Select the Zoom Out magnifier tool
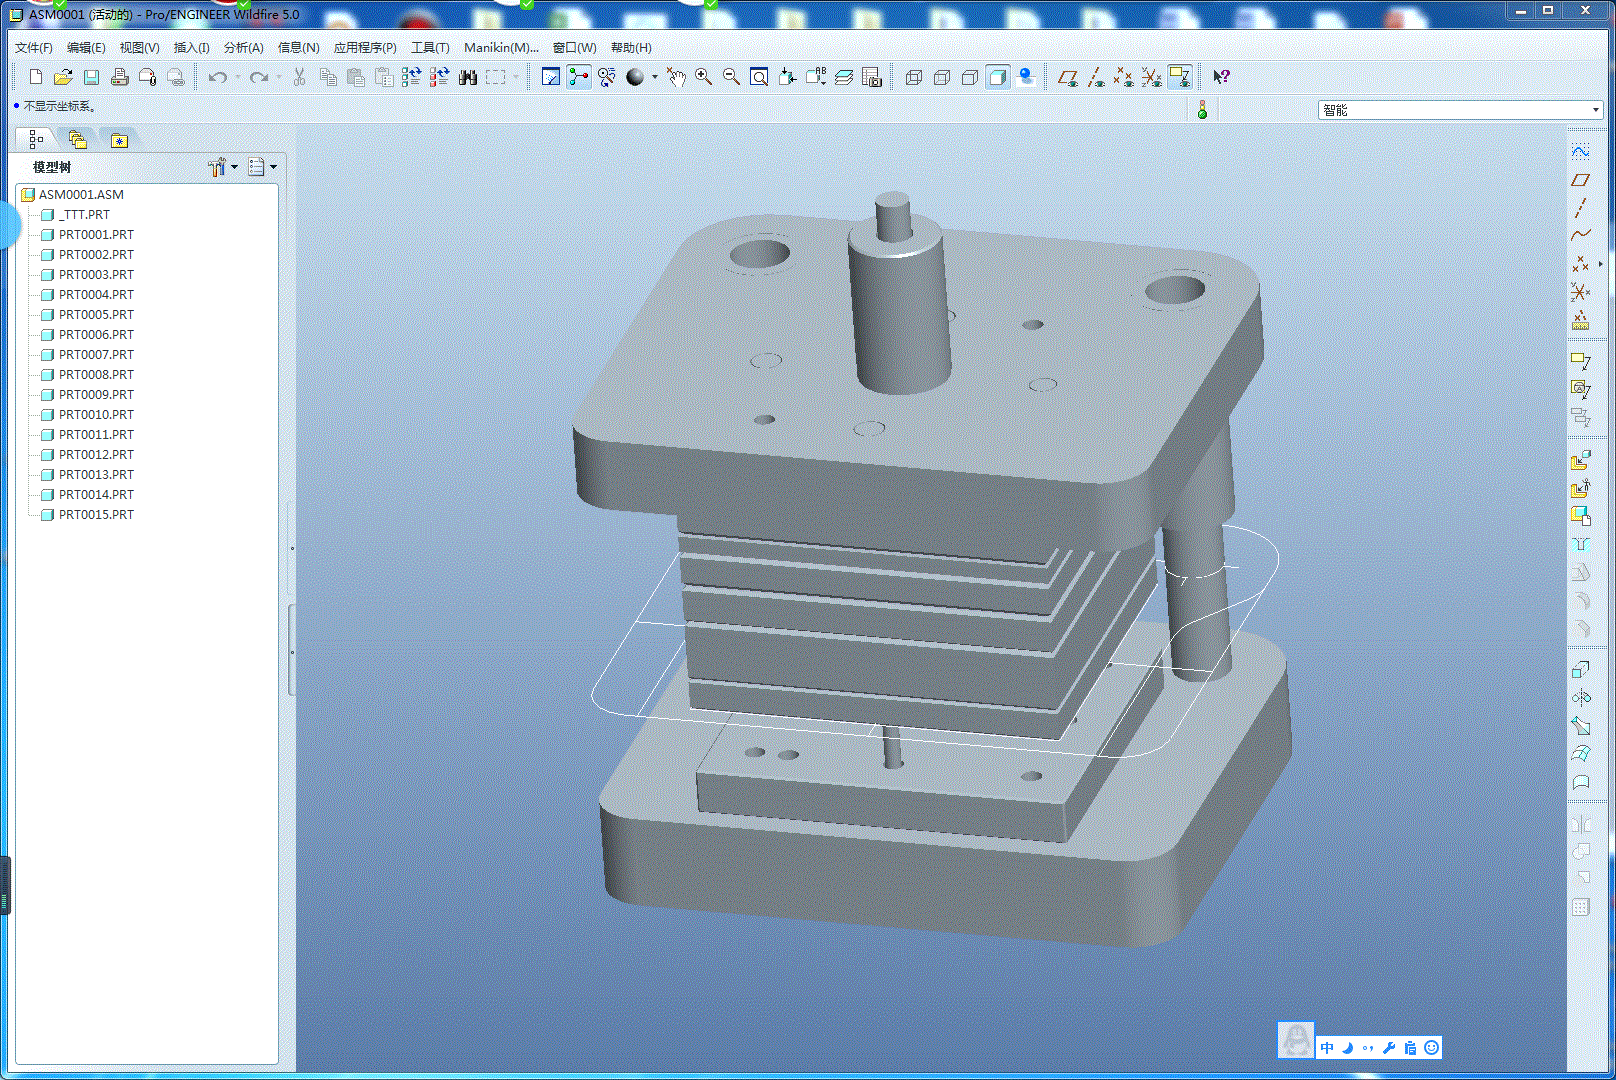1616x1080 pixels. pos(732,77)
